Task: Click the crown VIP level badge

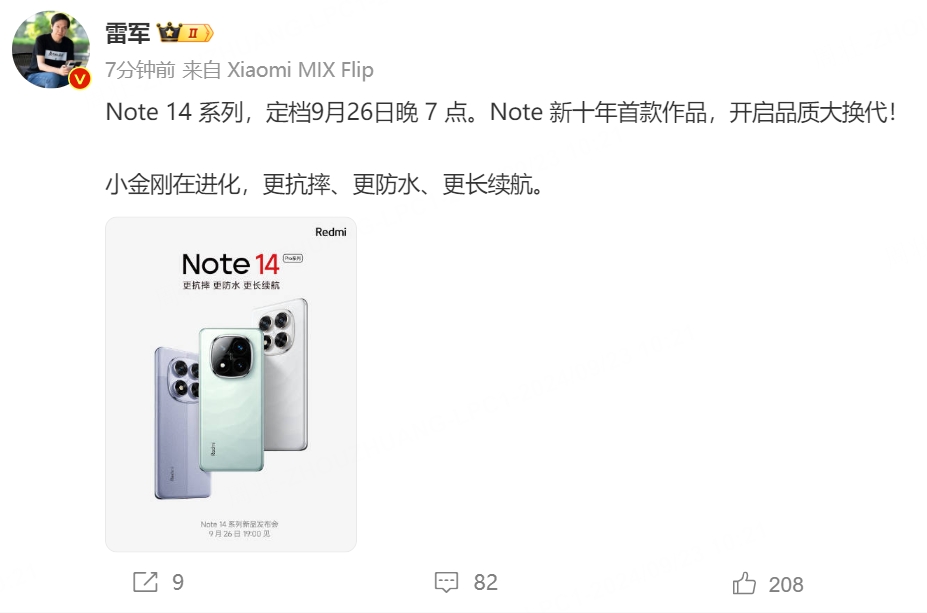Action: [x=185, y=33]
